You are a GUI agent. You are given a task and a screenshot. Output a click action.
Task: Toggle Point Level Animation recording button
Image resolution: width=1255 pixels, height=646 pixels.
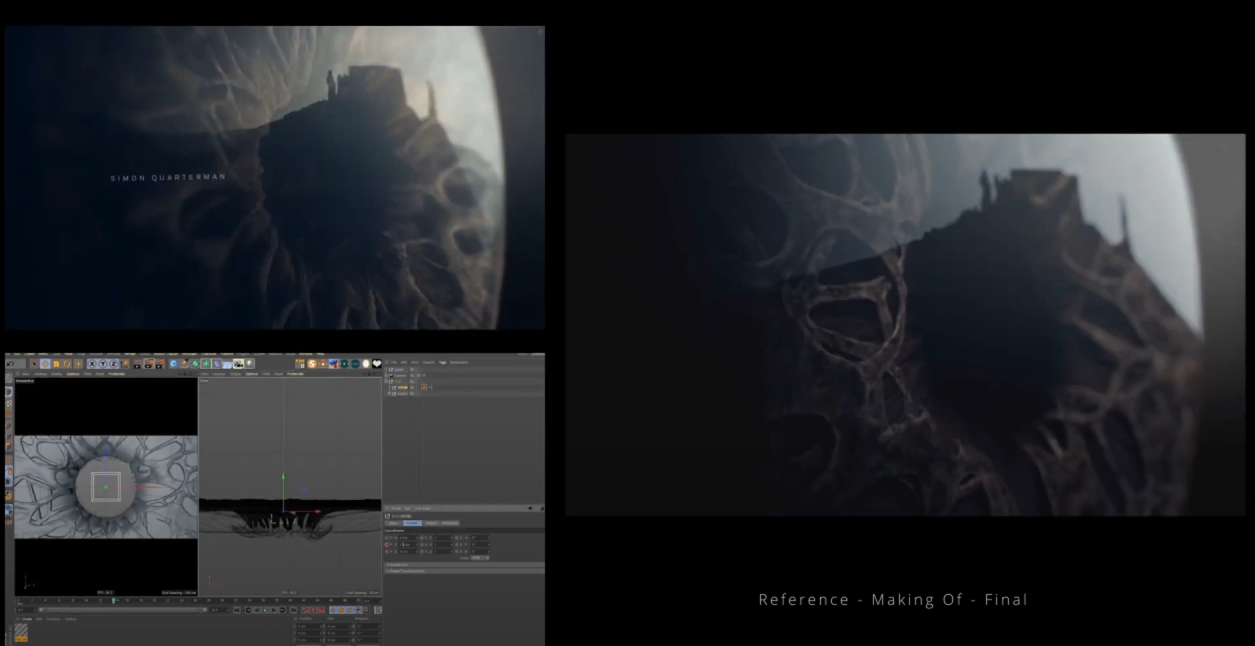tap(367, 610)
